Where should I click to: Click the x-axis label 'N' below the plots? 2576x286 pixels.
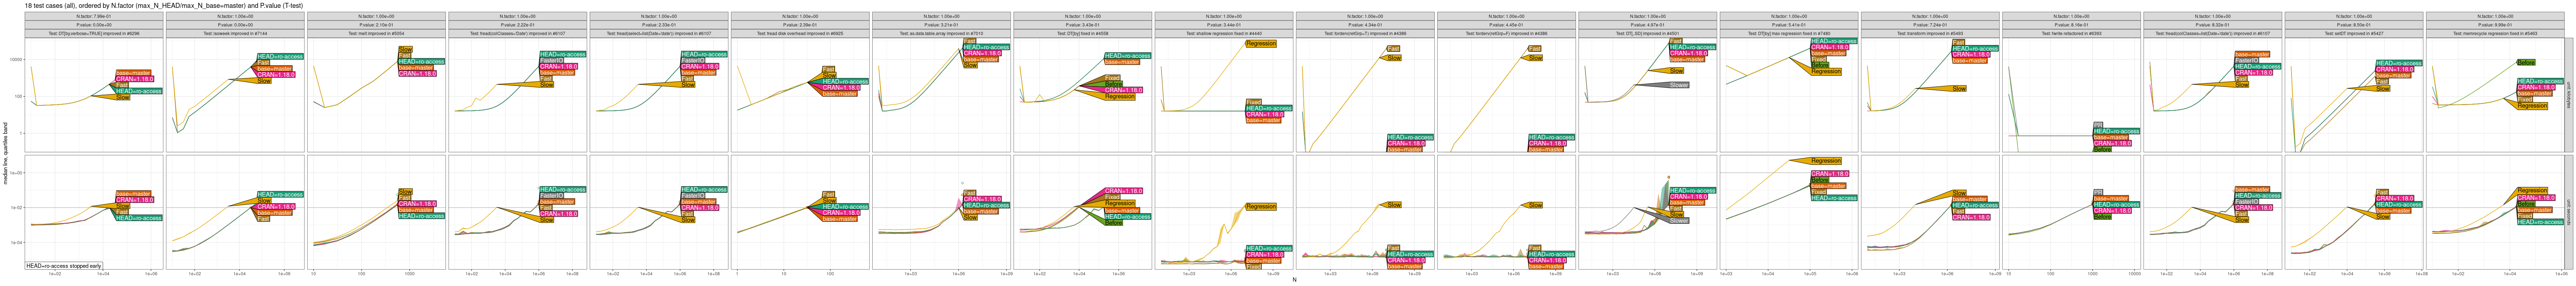(x=1294, y=280)
